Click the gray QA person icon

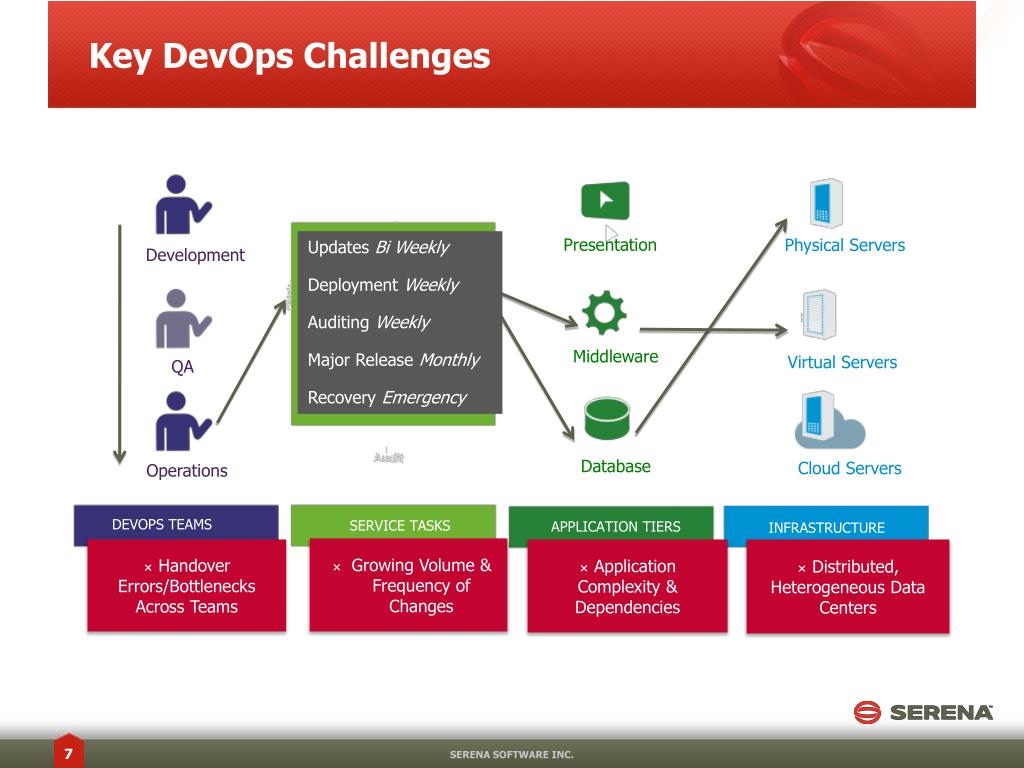(183, 319)
